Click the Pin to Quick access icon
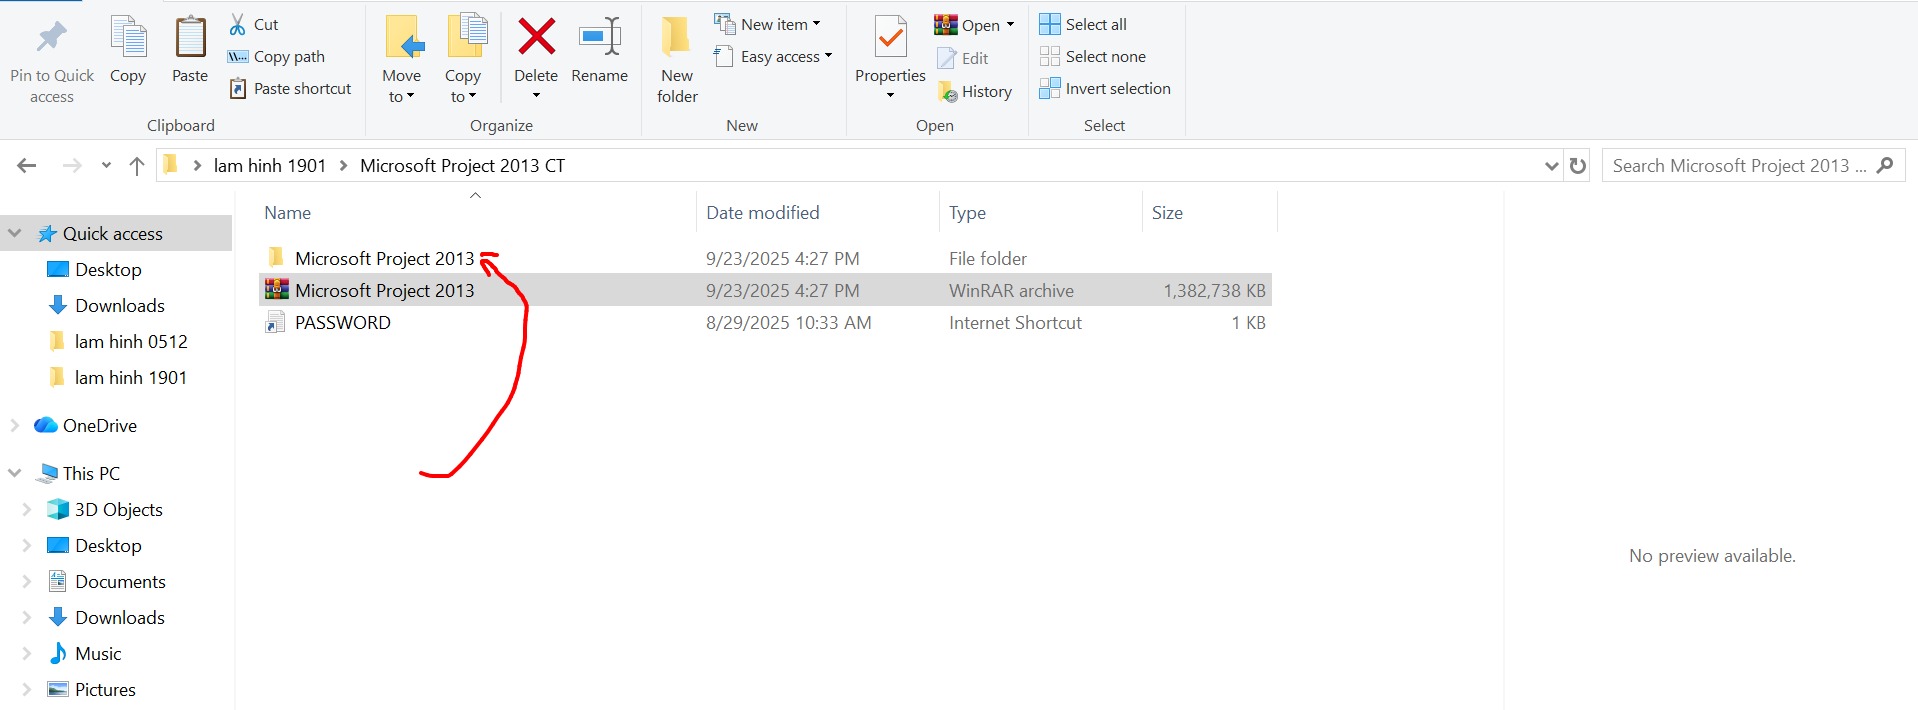 pos(51,38)
